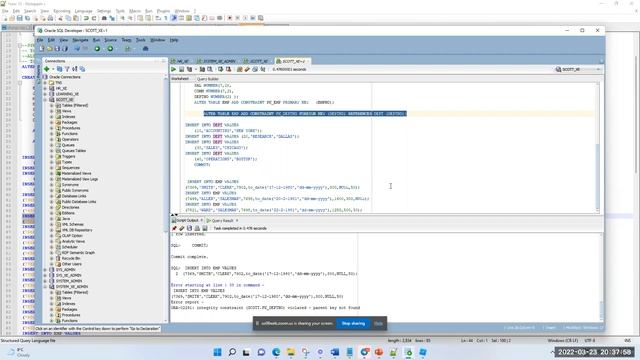
Task: Select the Other Users tree item
Action: click(71, 264)
